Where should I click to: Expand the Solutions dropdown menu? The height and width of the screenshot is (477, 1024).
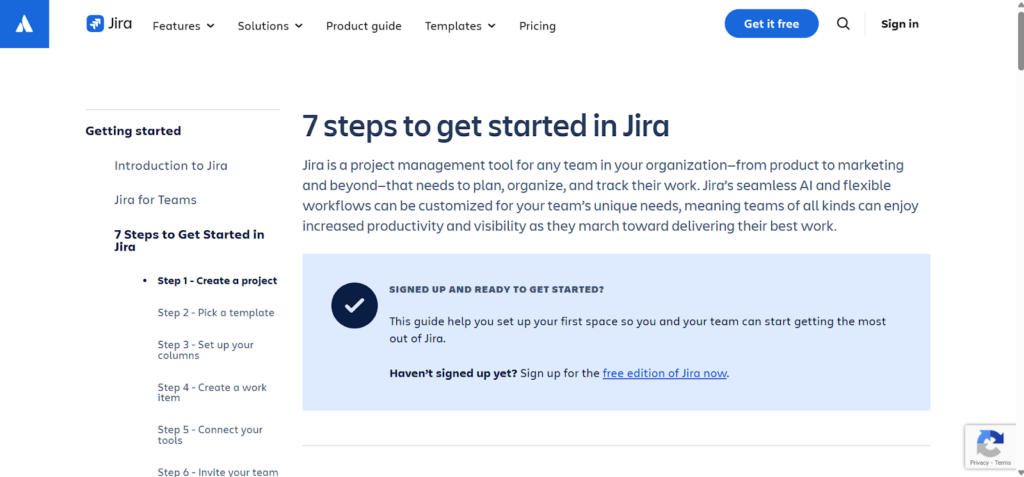[x=270, y=26]
